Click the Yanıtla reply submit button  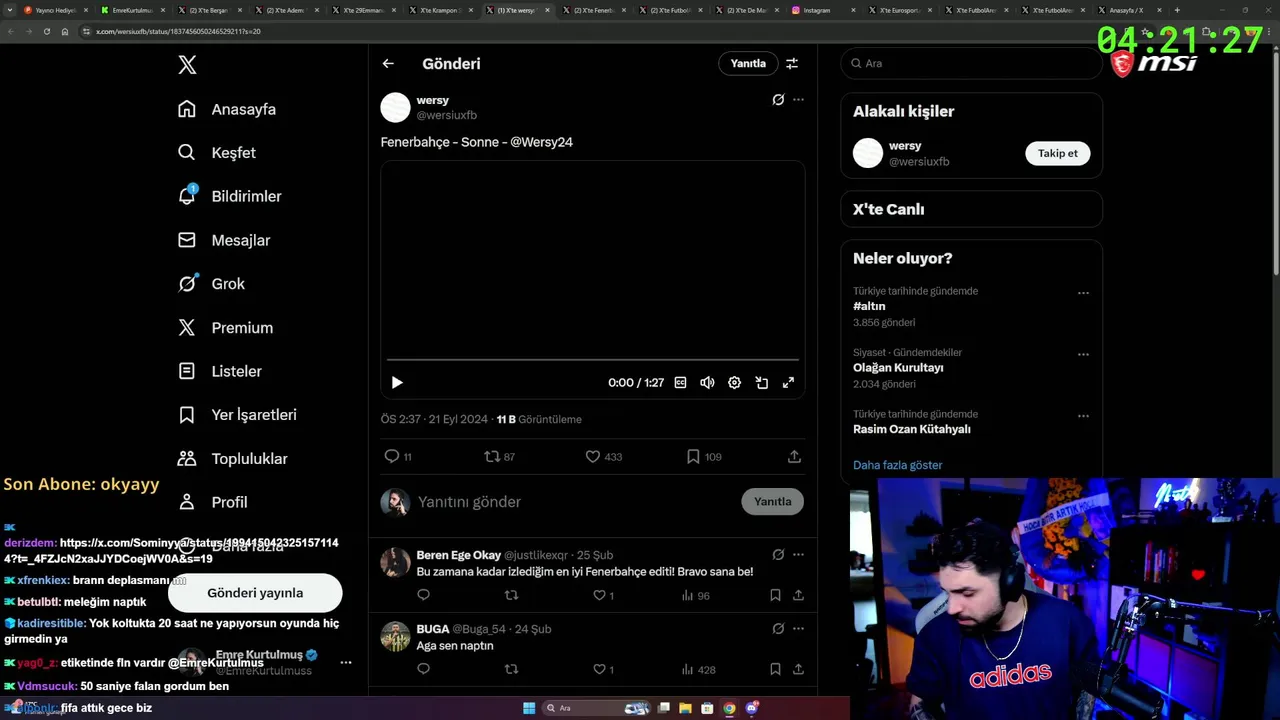(772, 502)
